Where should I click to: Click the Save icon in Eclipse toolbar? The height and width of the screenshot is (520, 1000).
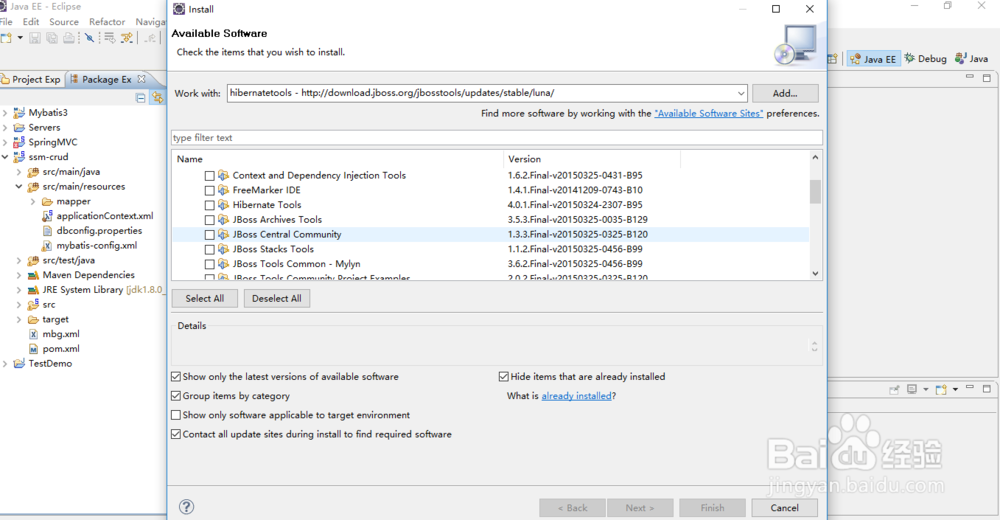coord(35,38)
